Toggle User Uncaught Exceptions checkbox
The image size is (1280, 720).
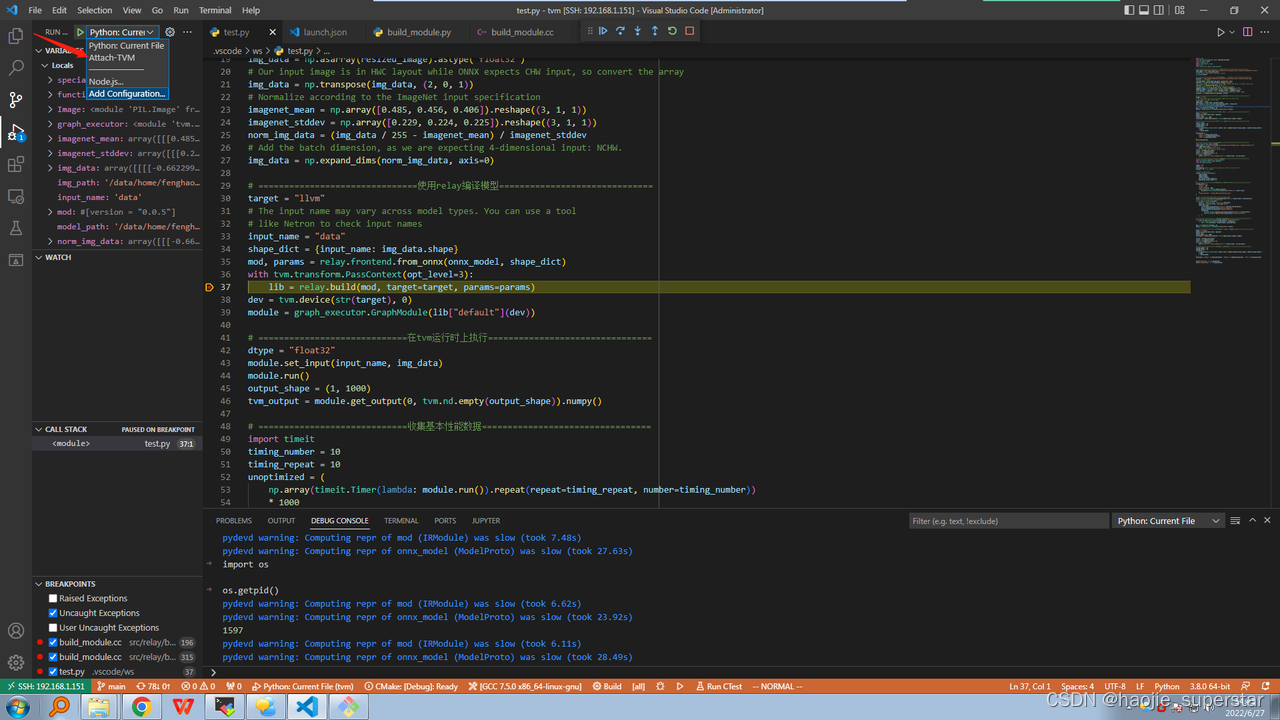click(x=53, y=628)
